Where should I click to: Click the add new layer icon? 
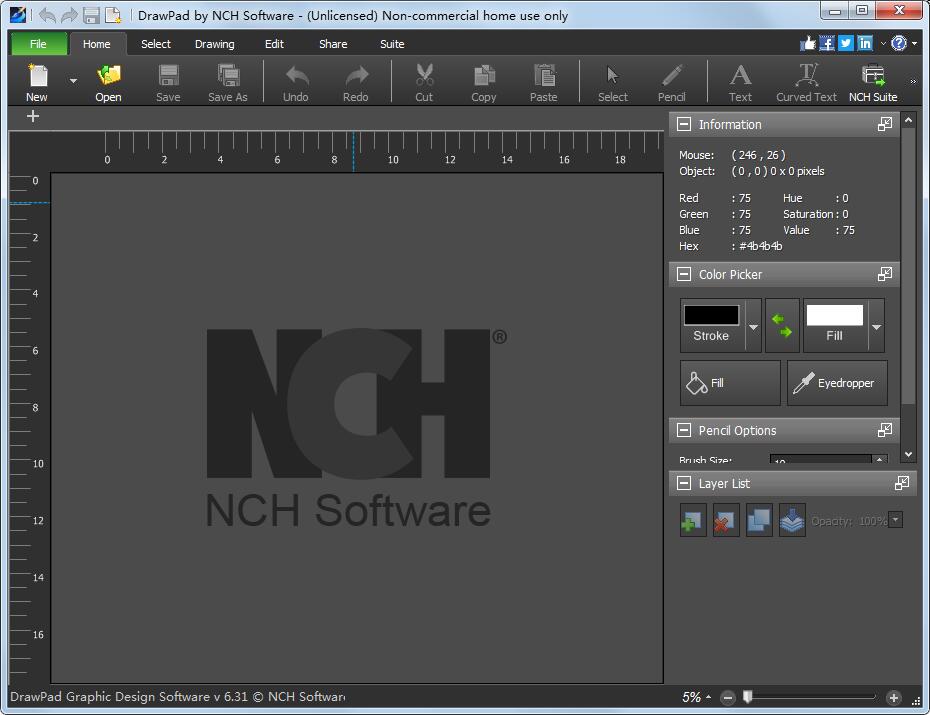point(693,521)
